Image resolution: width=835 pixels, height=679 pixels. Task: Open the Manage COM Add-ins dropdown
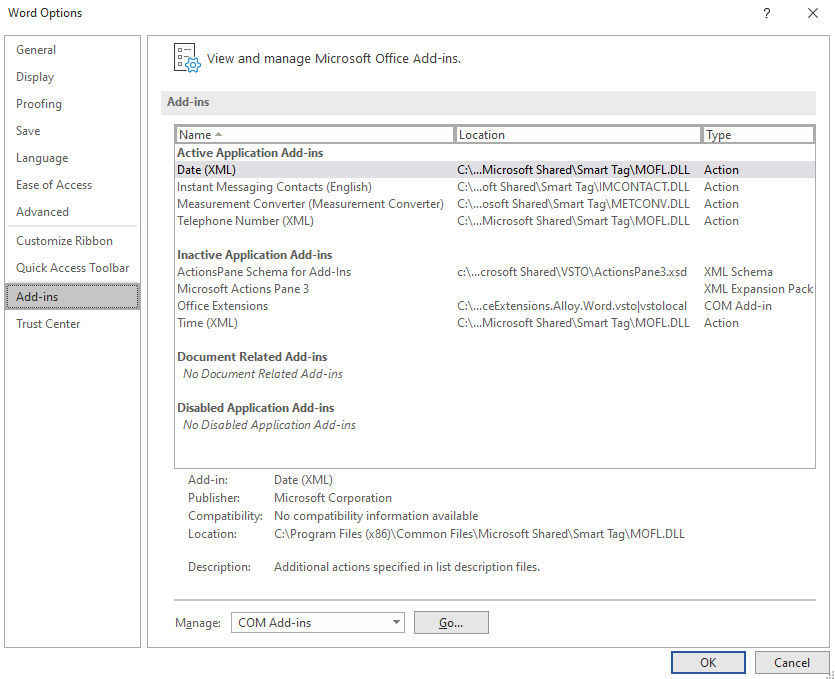(318, 623)
